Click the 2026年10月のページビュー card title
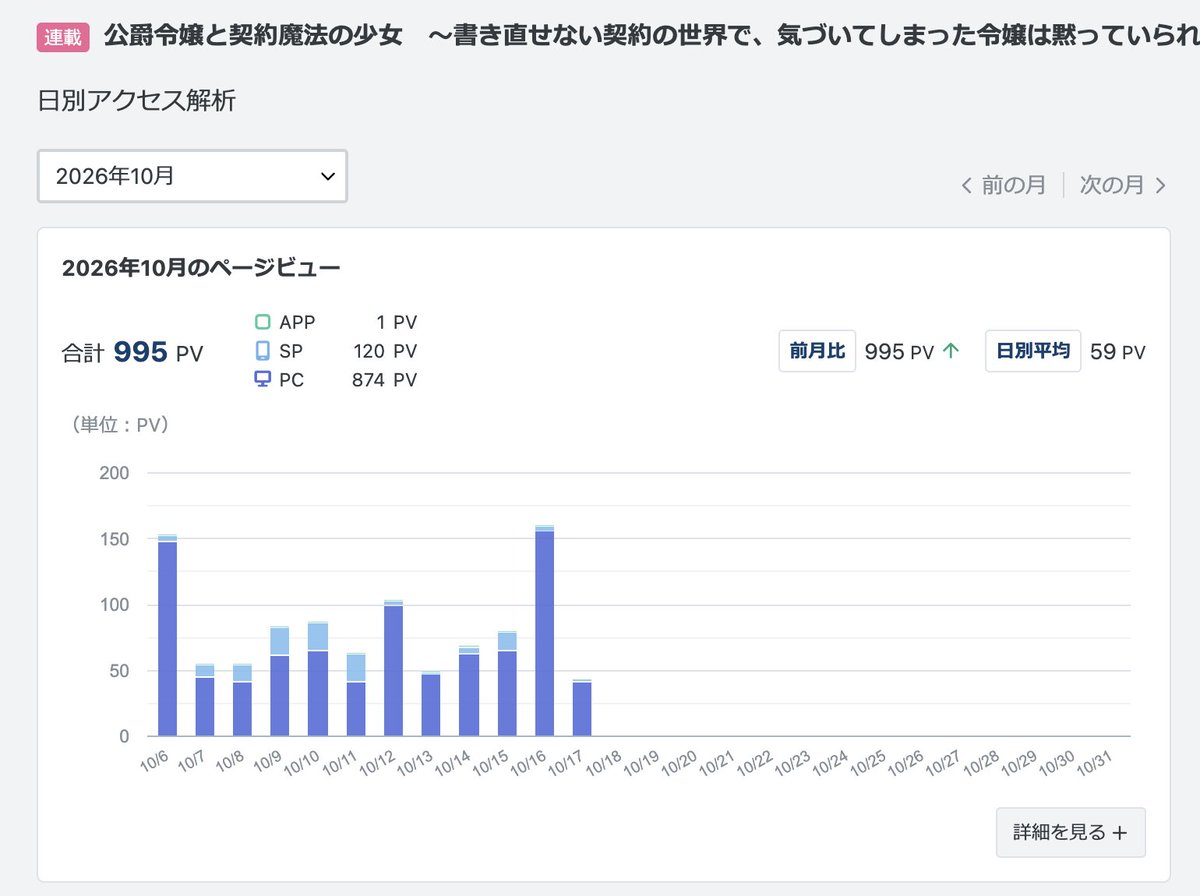The height and width of the screenshot is (896, 1200). click(x=201, y=268)
